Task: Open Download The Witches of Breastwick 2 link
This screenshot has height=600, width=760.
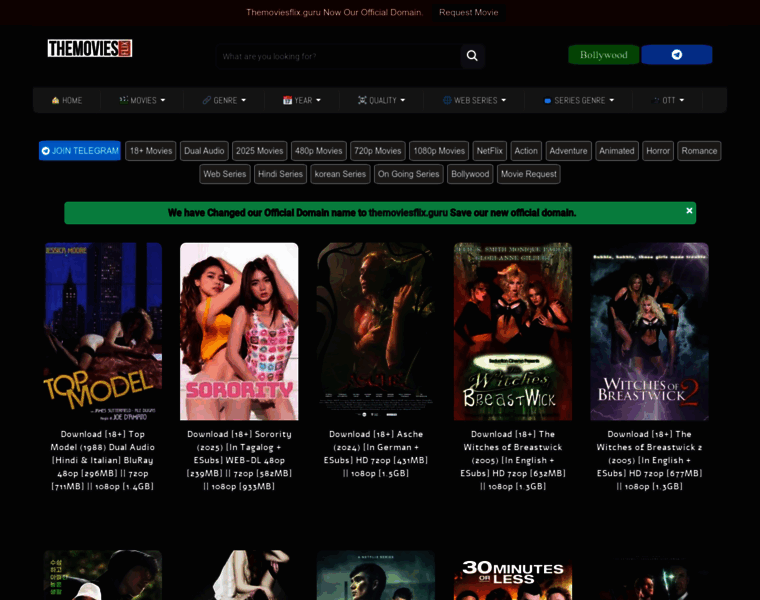Action: click(649, 460)
